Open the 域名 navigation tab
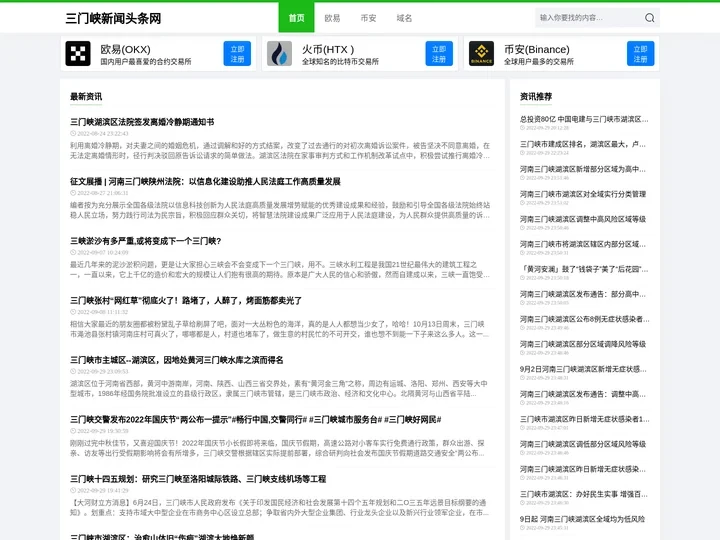 (x=404, y=18)
